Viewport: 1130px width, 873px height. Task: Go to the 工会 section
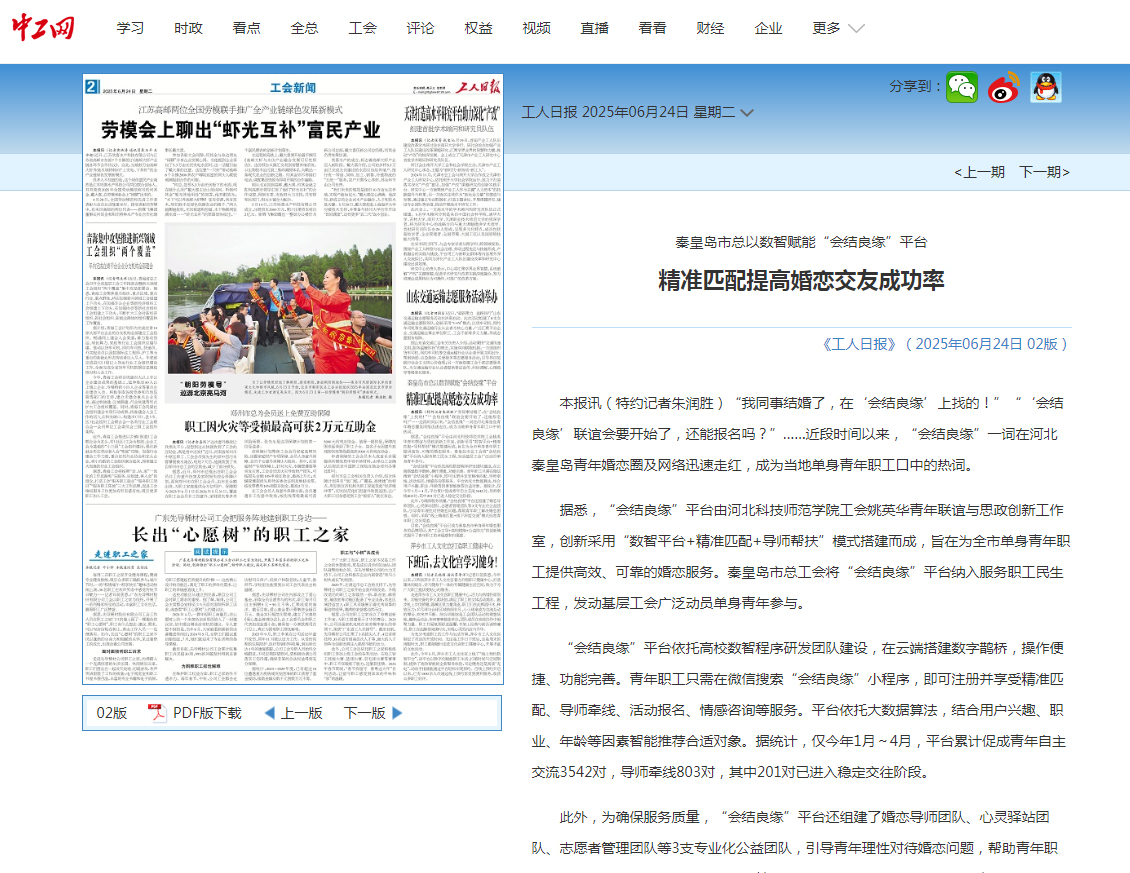coord(362,28)
